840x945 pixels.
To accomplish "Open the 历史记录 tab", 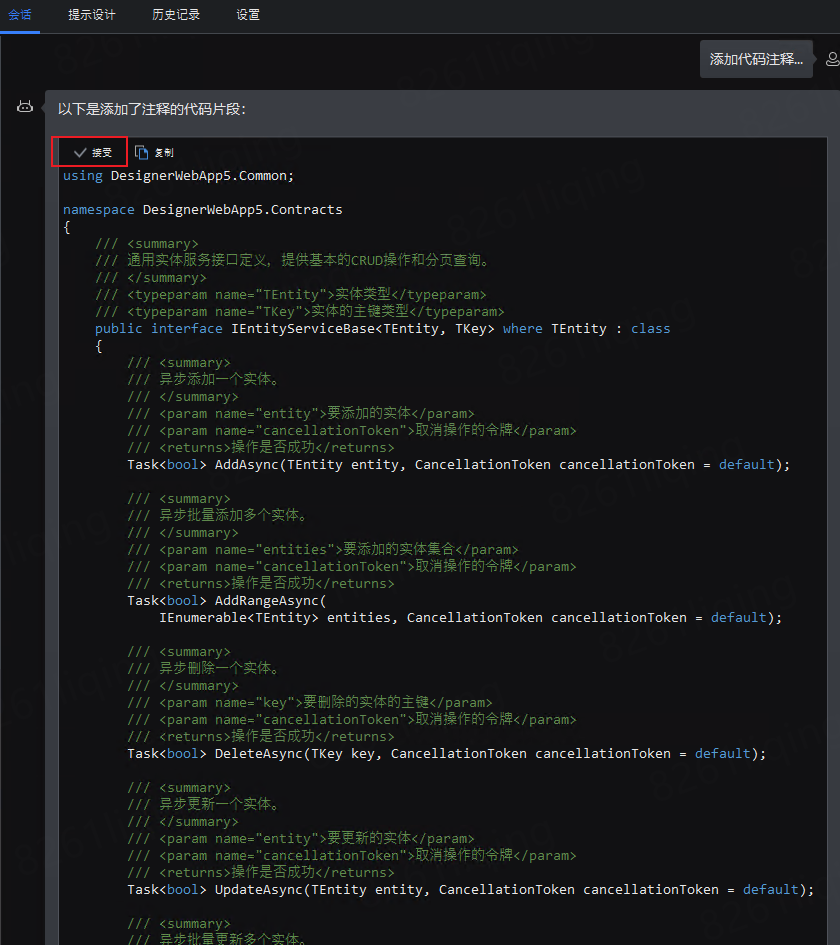I will [176, 15].
